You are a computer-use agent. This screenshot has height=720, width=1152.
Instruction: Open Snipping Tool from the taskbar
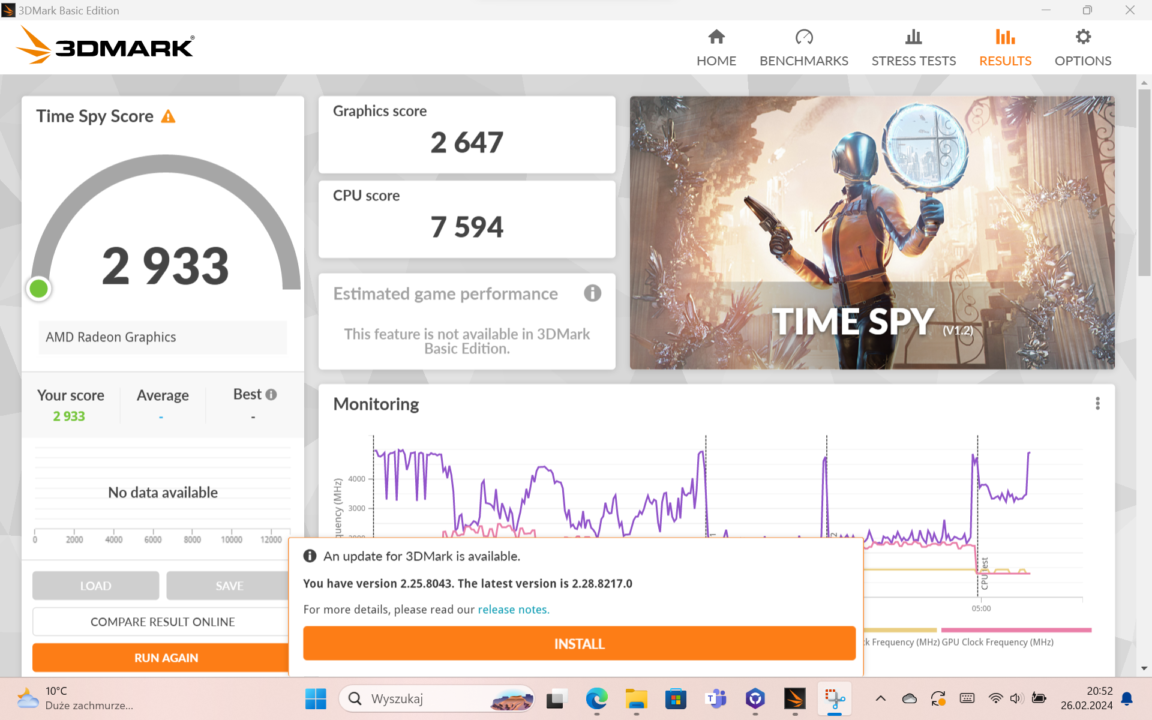pyautogui.click(x=835, y=699)
